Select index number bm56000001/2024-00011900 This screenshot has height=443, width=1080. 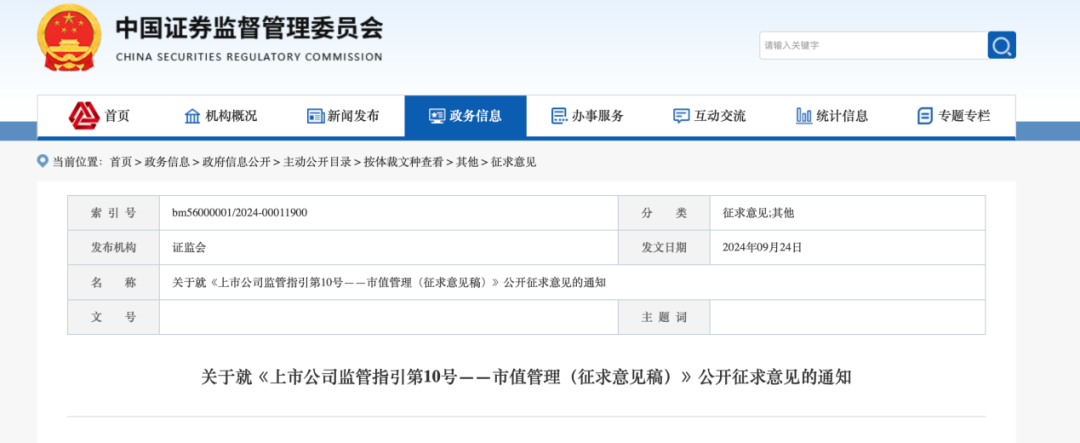pyautogui.click(x=240, y=213)
